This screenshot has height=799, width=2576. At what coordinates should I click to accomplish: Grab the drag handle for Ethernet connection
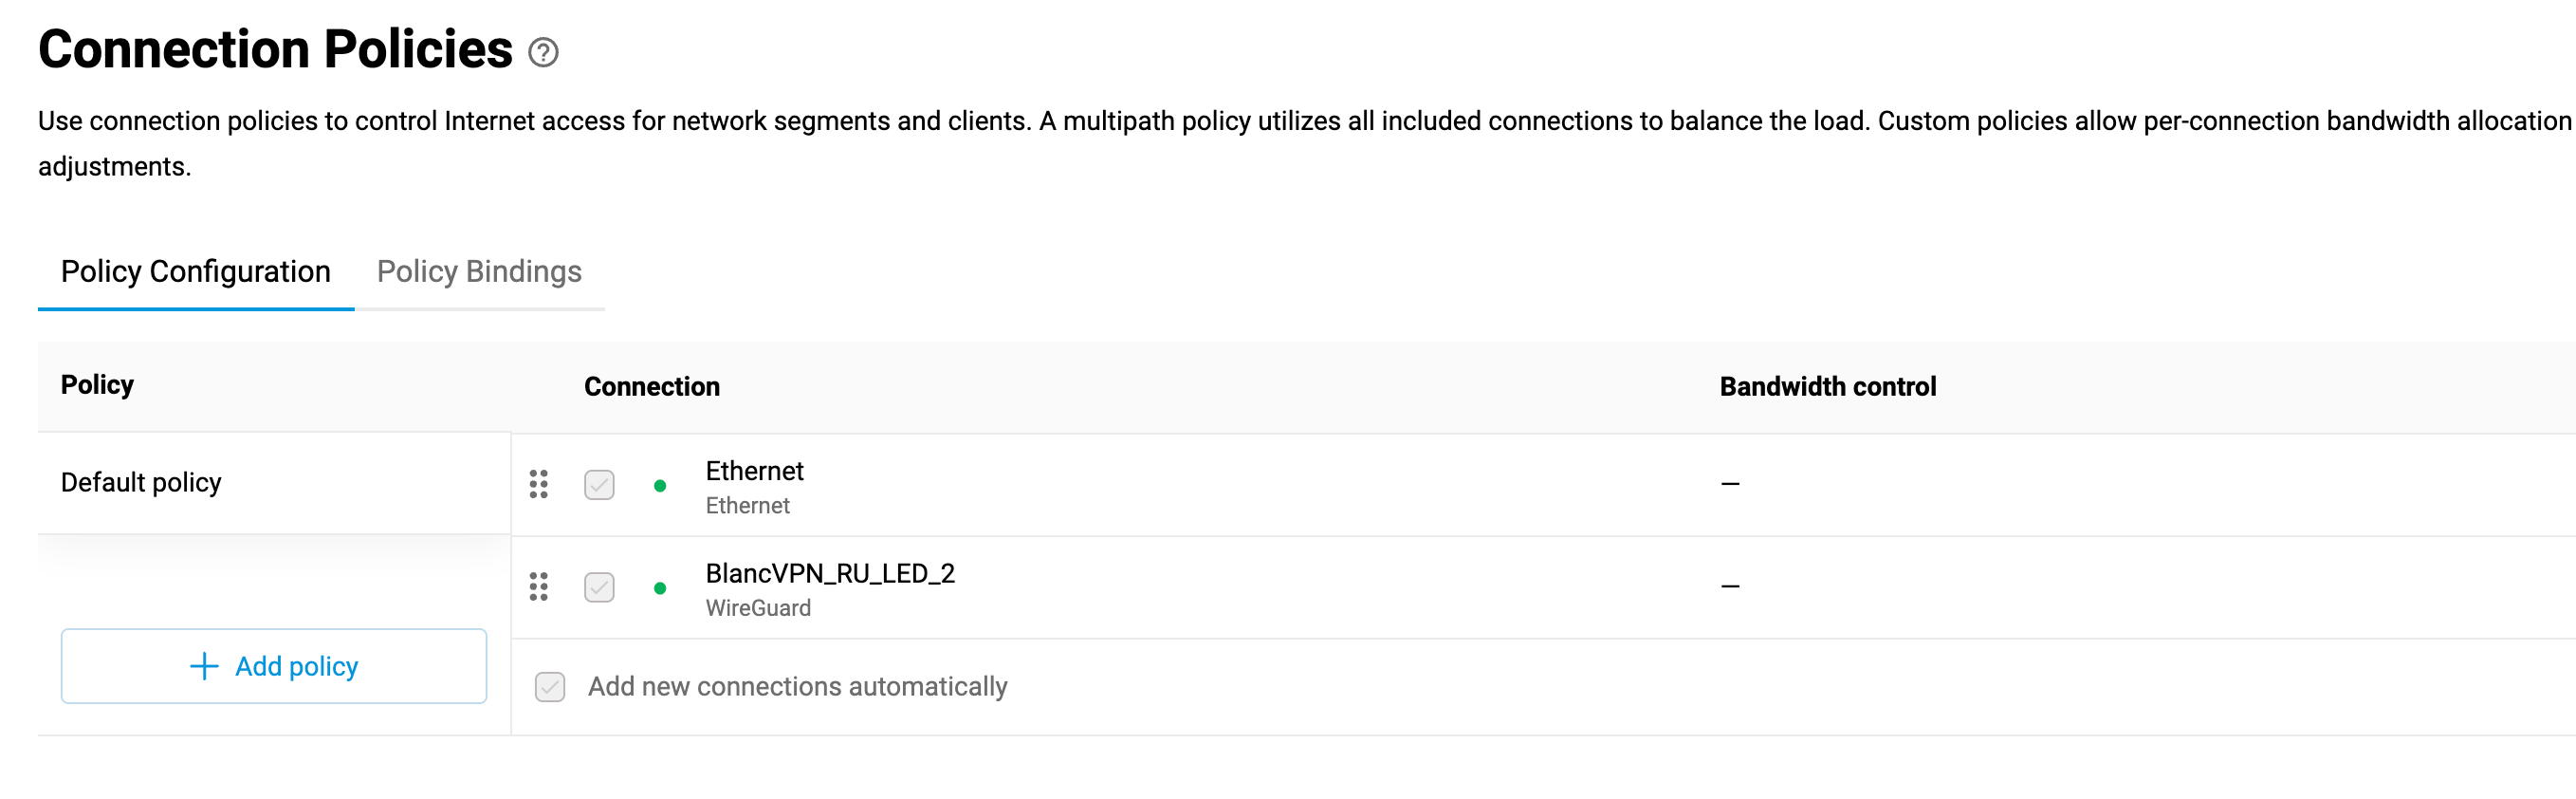pos(538,484)
